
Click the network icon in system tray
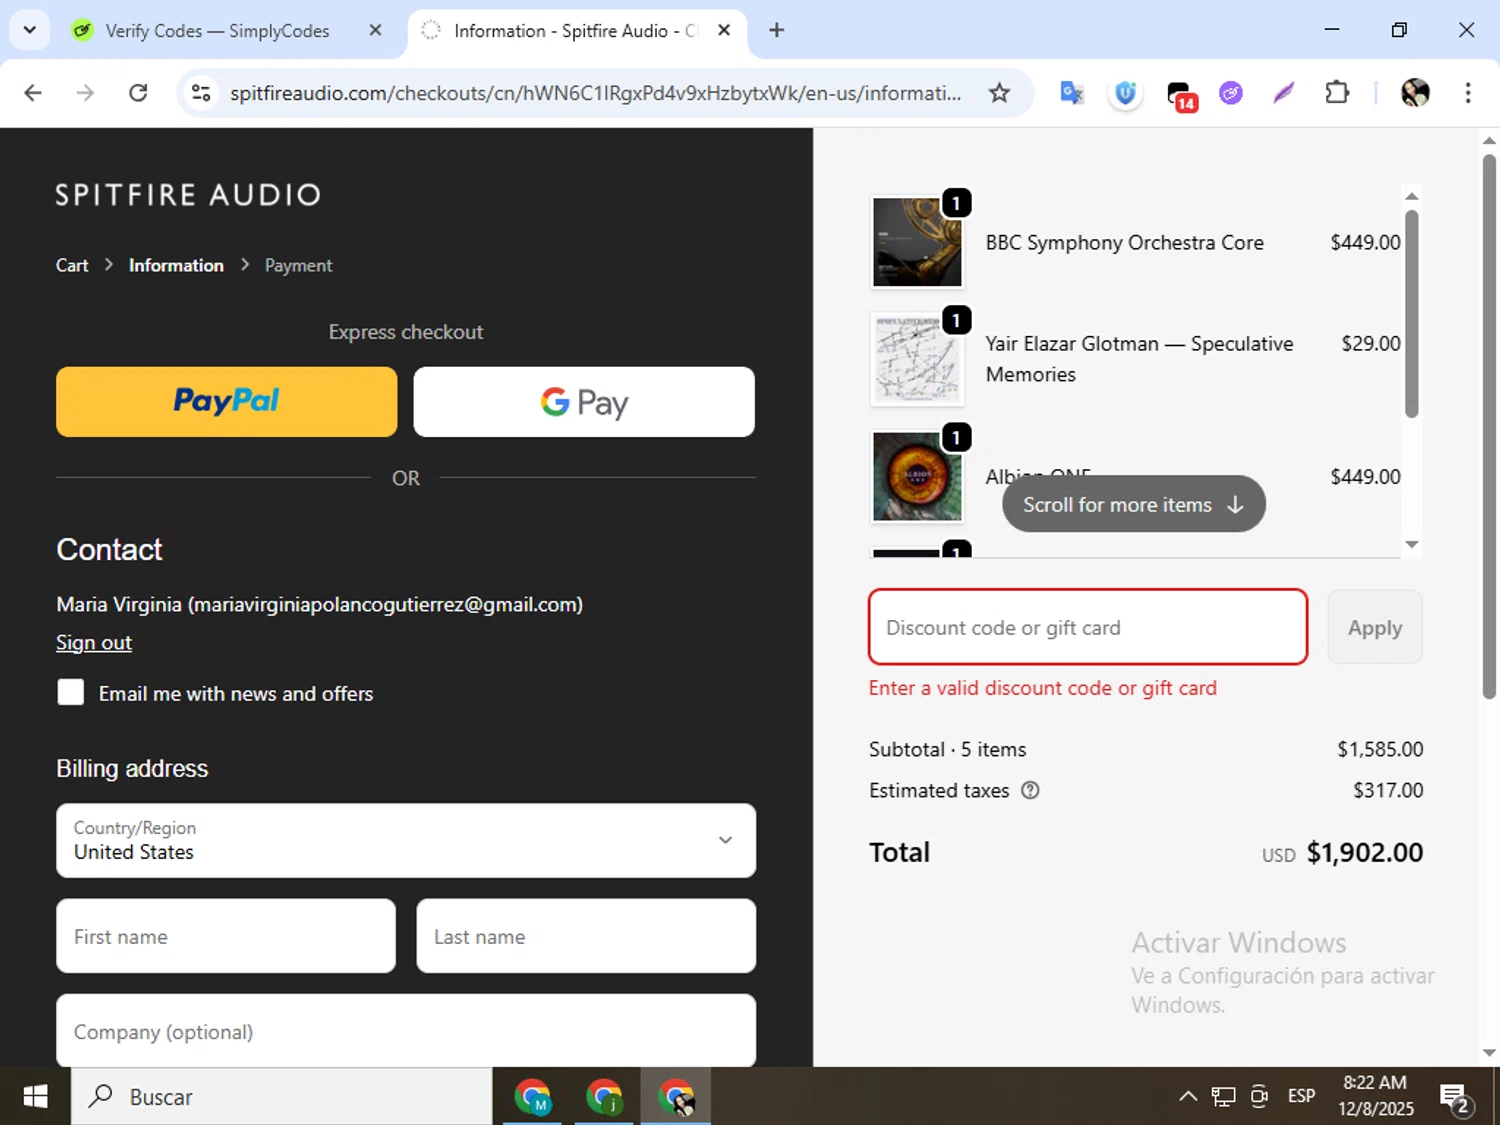[1223, 1096]
